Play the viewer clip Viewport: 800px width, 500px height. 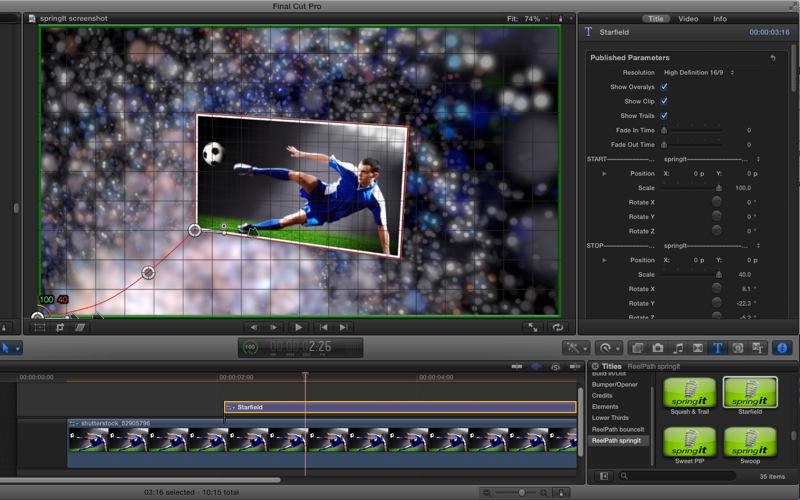click(298, 327)
